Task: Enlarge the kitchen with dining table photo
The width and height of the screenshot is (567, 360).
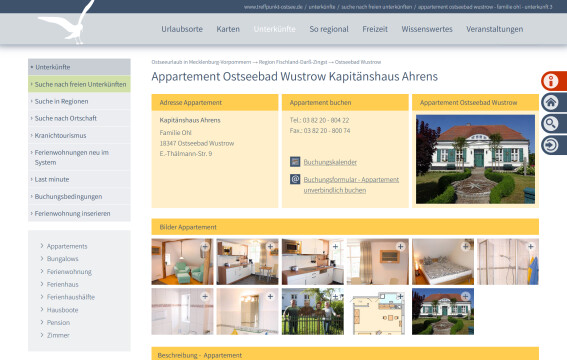Action: click(x=247, y=261)
